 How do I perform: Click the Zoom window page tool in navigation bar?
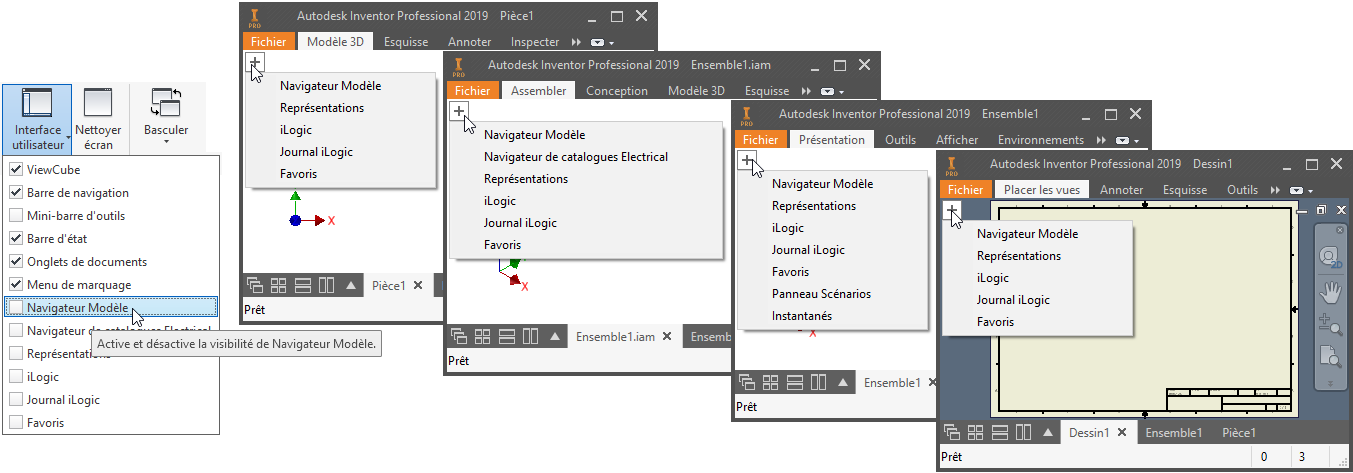point(1330,355)
